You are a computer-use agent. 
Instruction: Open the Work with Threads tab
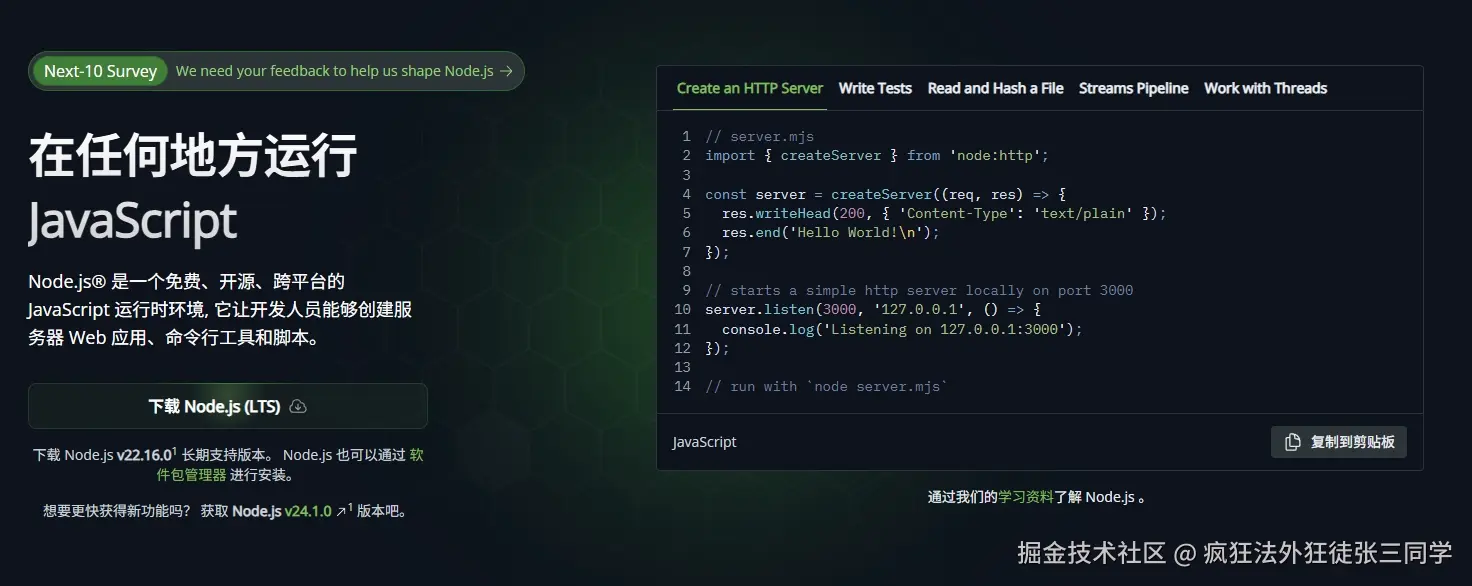coord(1265,88)
